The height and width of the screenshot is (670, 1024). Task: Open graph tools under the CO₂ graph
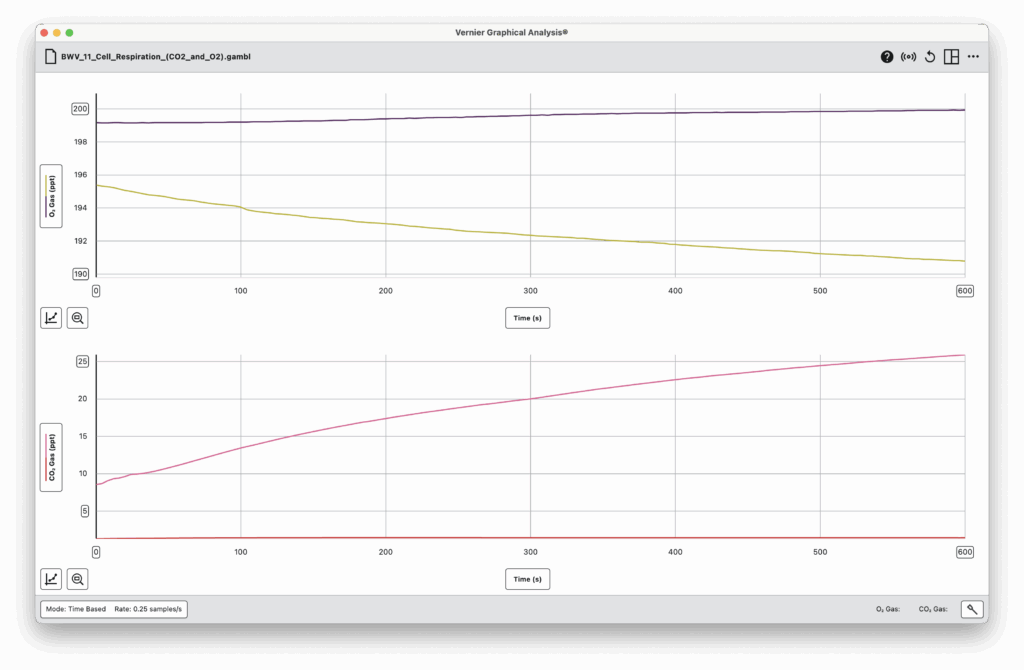pos(51,578)
